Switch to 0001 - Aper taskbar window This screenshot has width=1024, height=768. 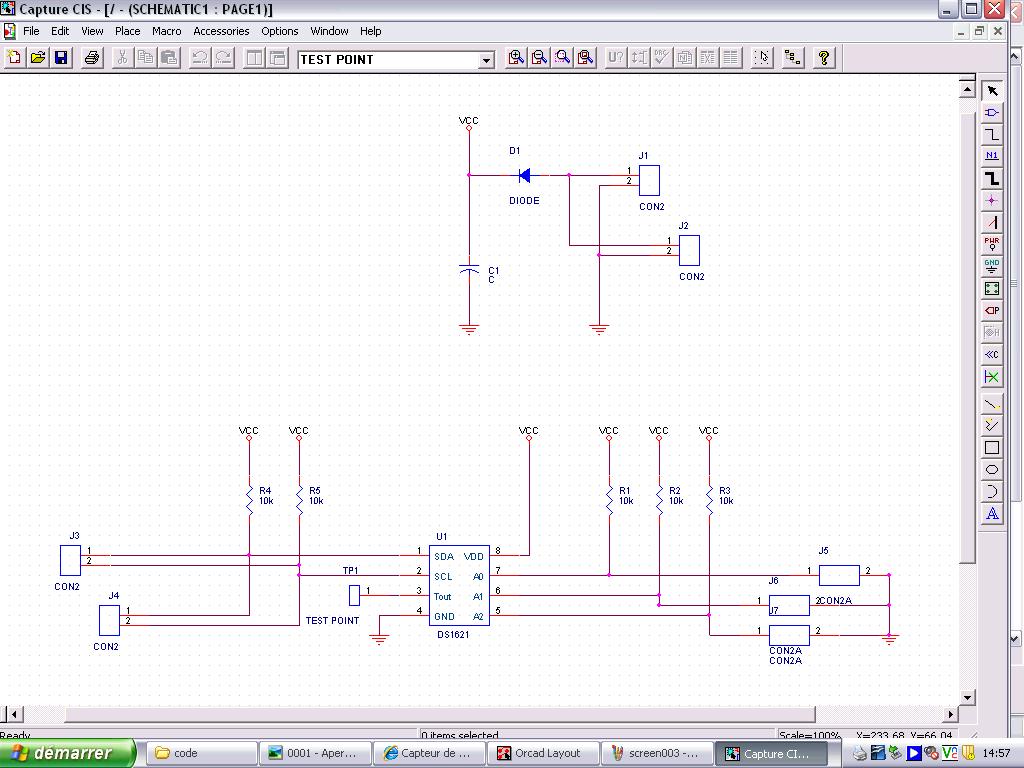(x=315, y=753)
